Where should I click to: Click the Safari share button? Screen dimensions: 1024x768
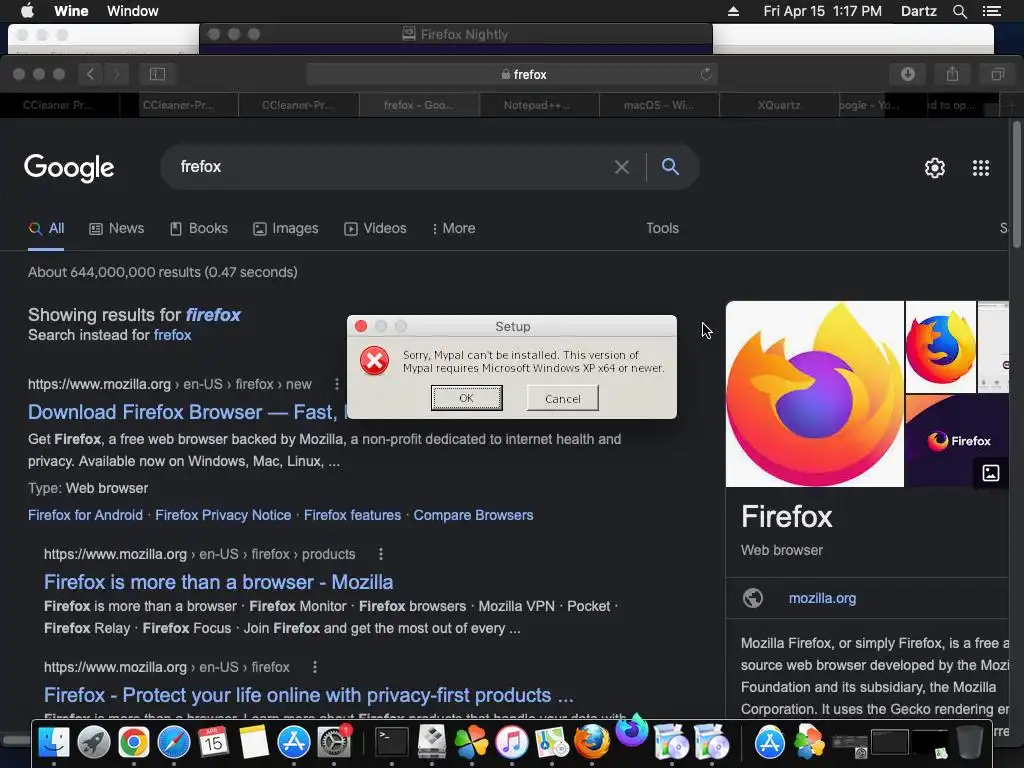952,74
